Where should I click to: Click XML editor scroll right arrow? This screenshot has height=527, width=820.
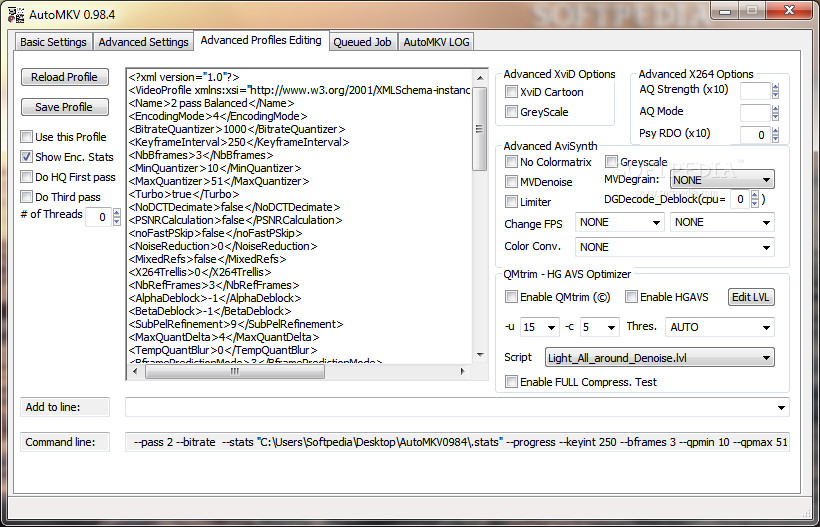[x=462, y=372]
